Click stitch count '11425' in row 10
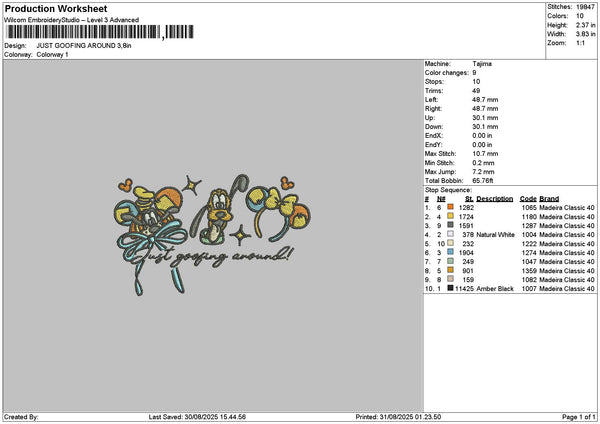The image size is (600, 424). pyautogui.click(x=465, y=289)
